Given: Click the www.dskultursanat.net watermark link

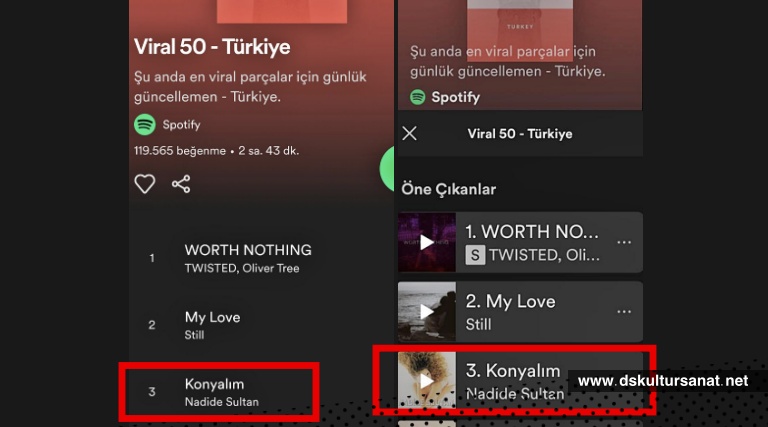Looking at the screenshot, I should click(x=663, y=380).
